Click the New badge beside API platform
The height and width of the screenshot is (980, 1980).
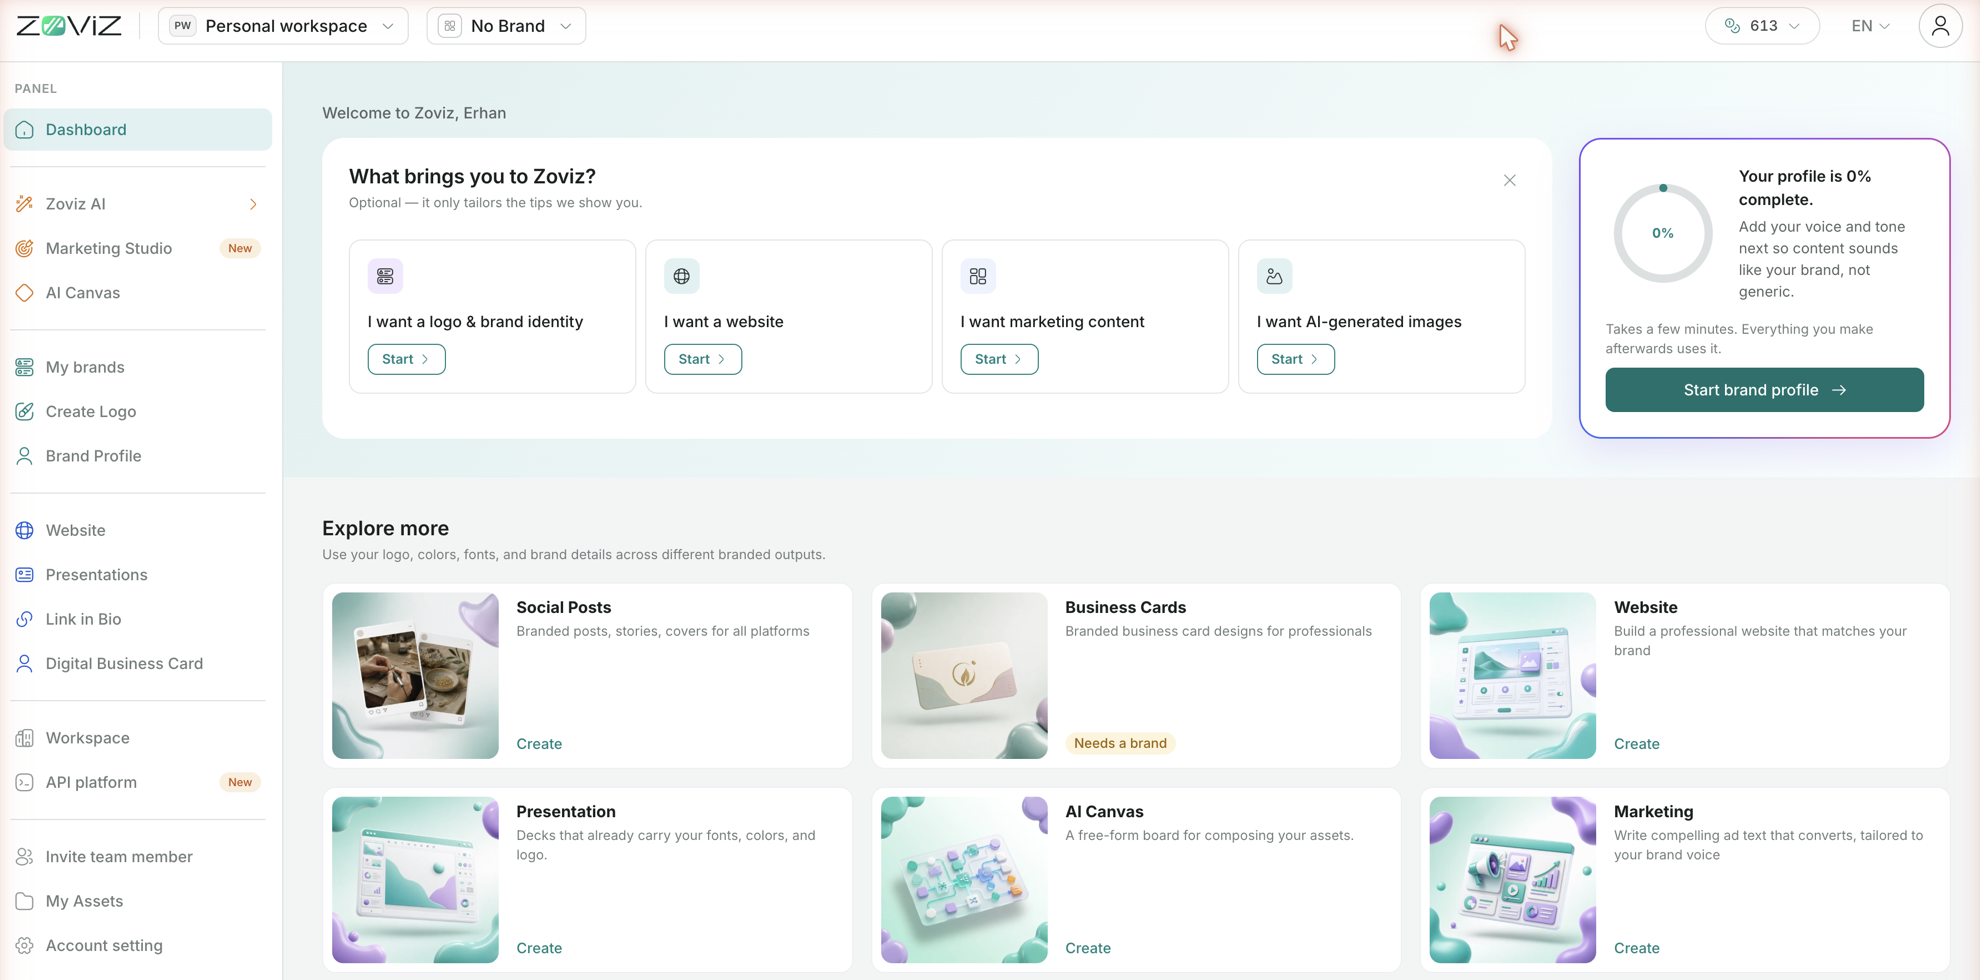(x=240, y=782)
